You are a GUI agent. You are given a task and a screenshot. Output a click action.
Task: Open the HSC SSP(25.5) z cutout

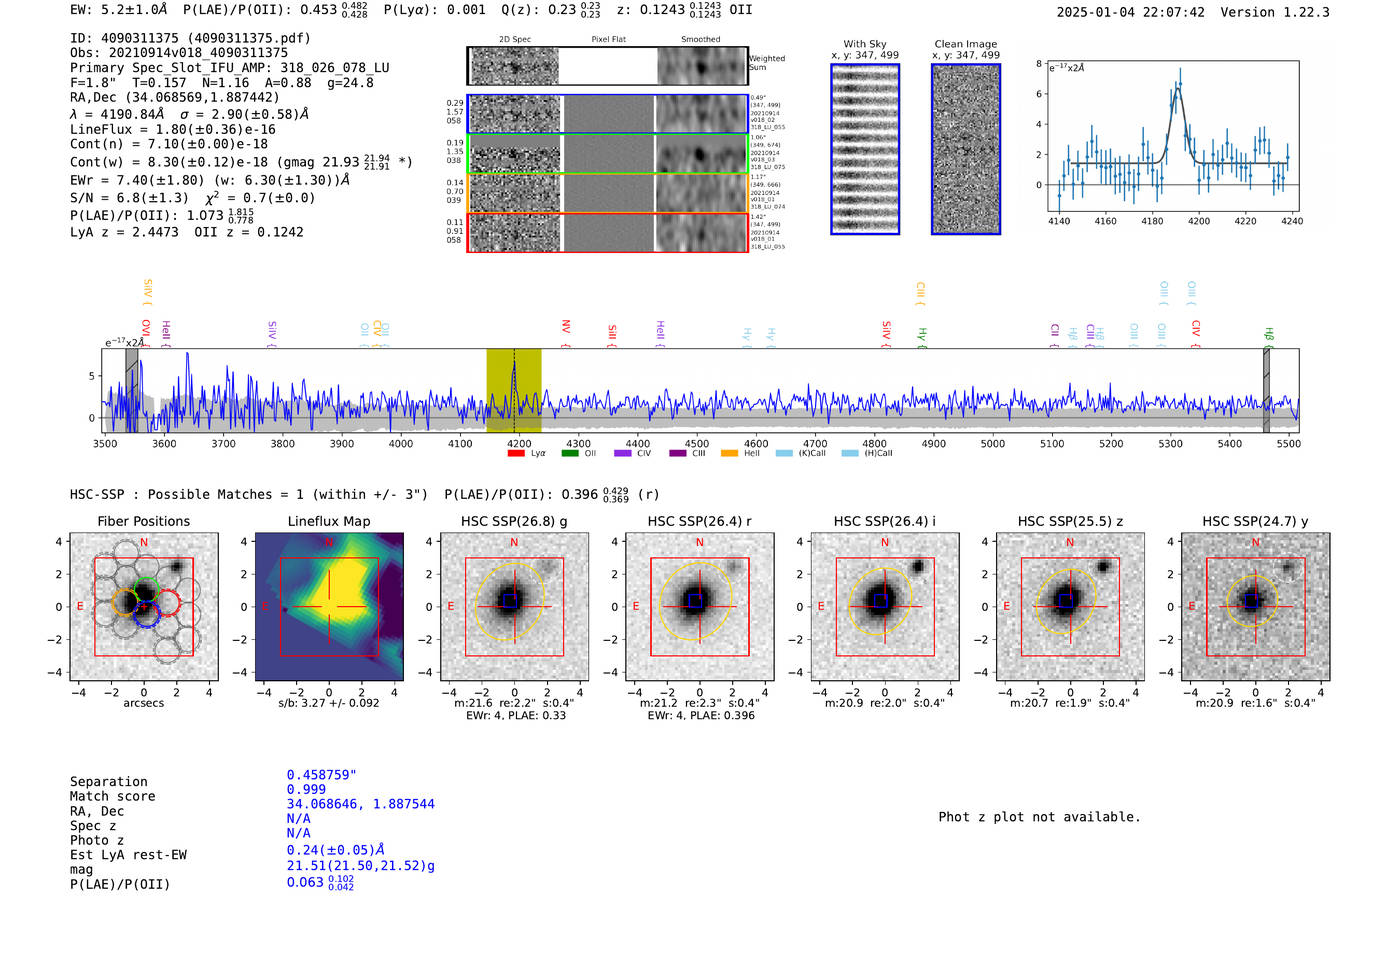(x=1070, y=606)
